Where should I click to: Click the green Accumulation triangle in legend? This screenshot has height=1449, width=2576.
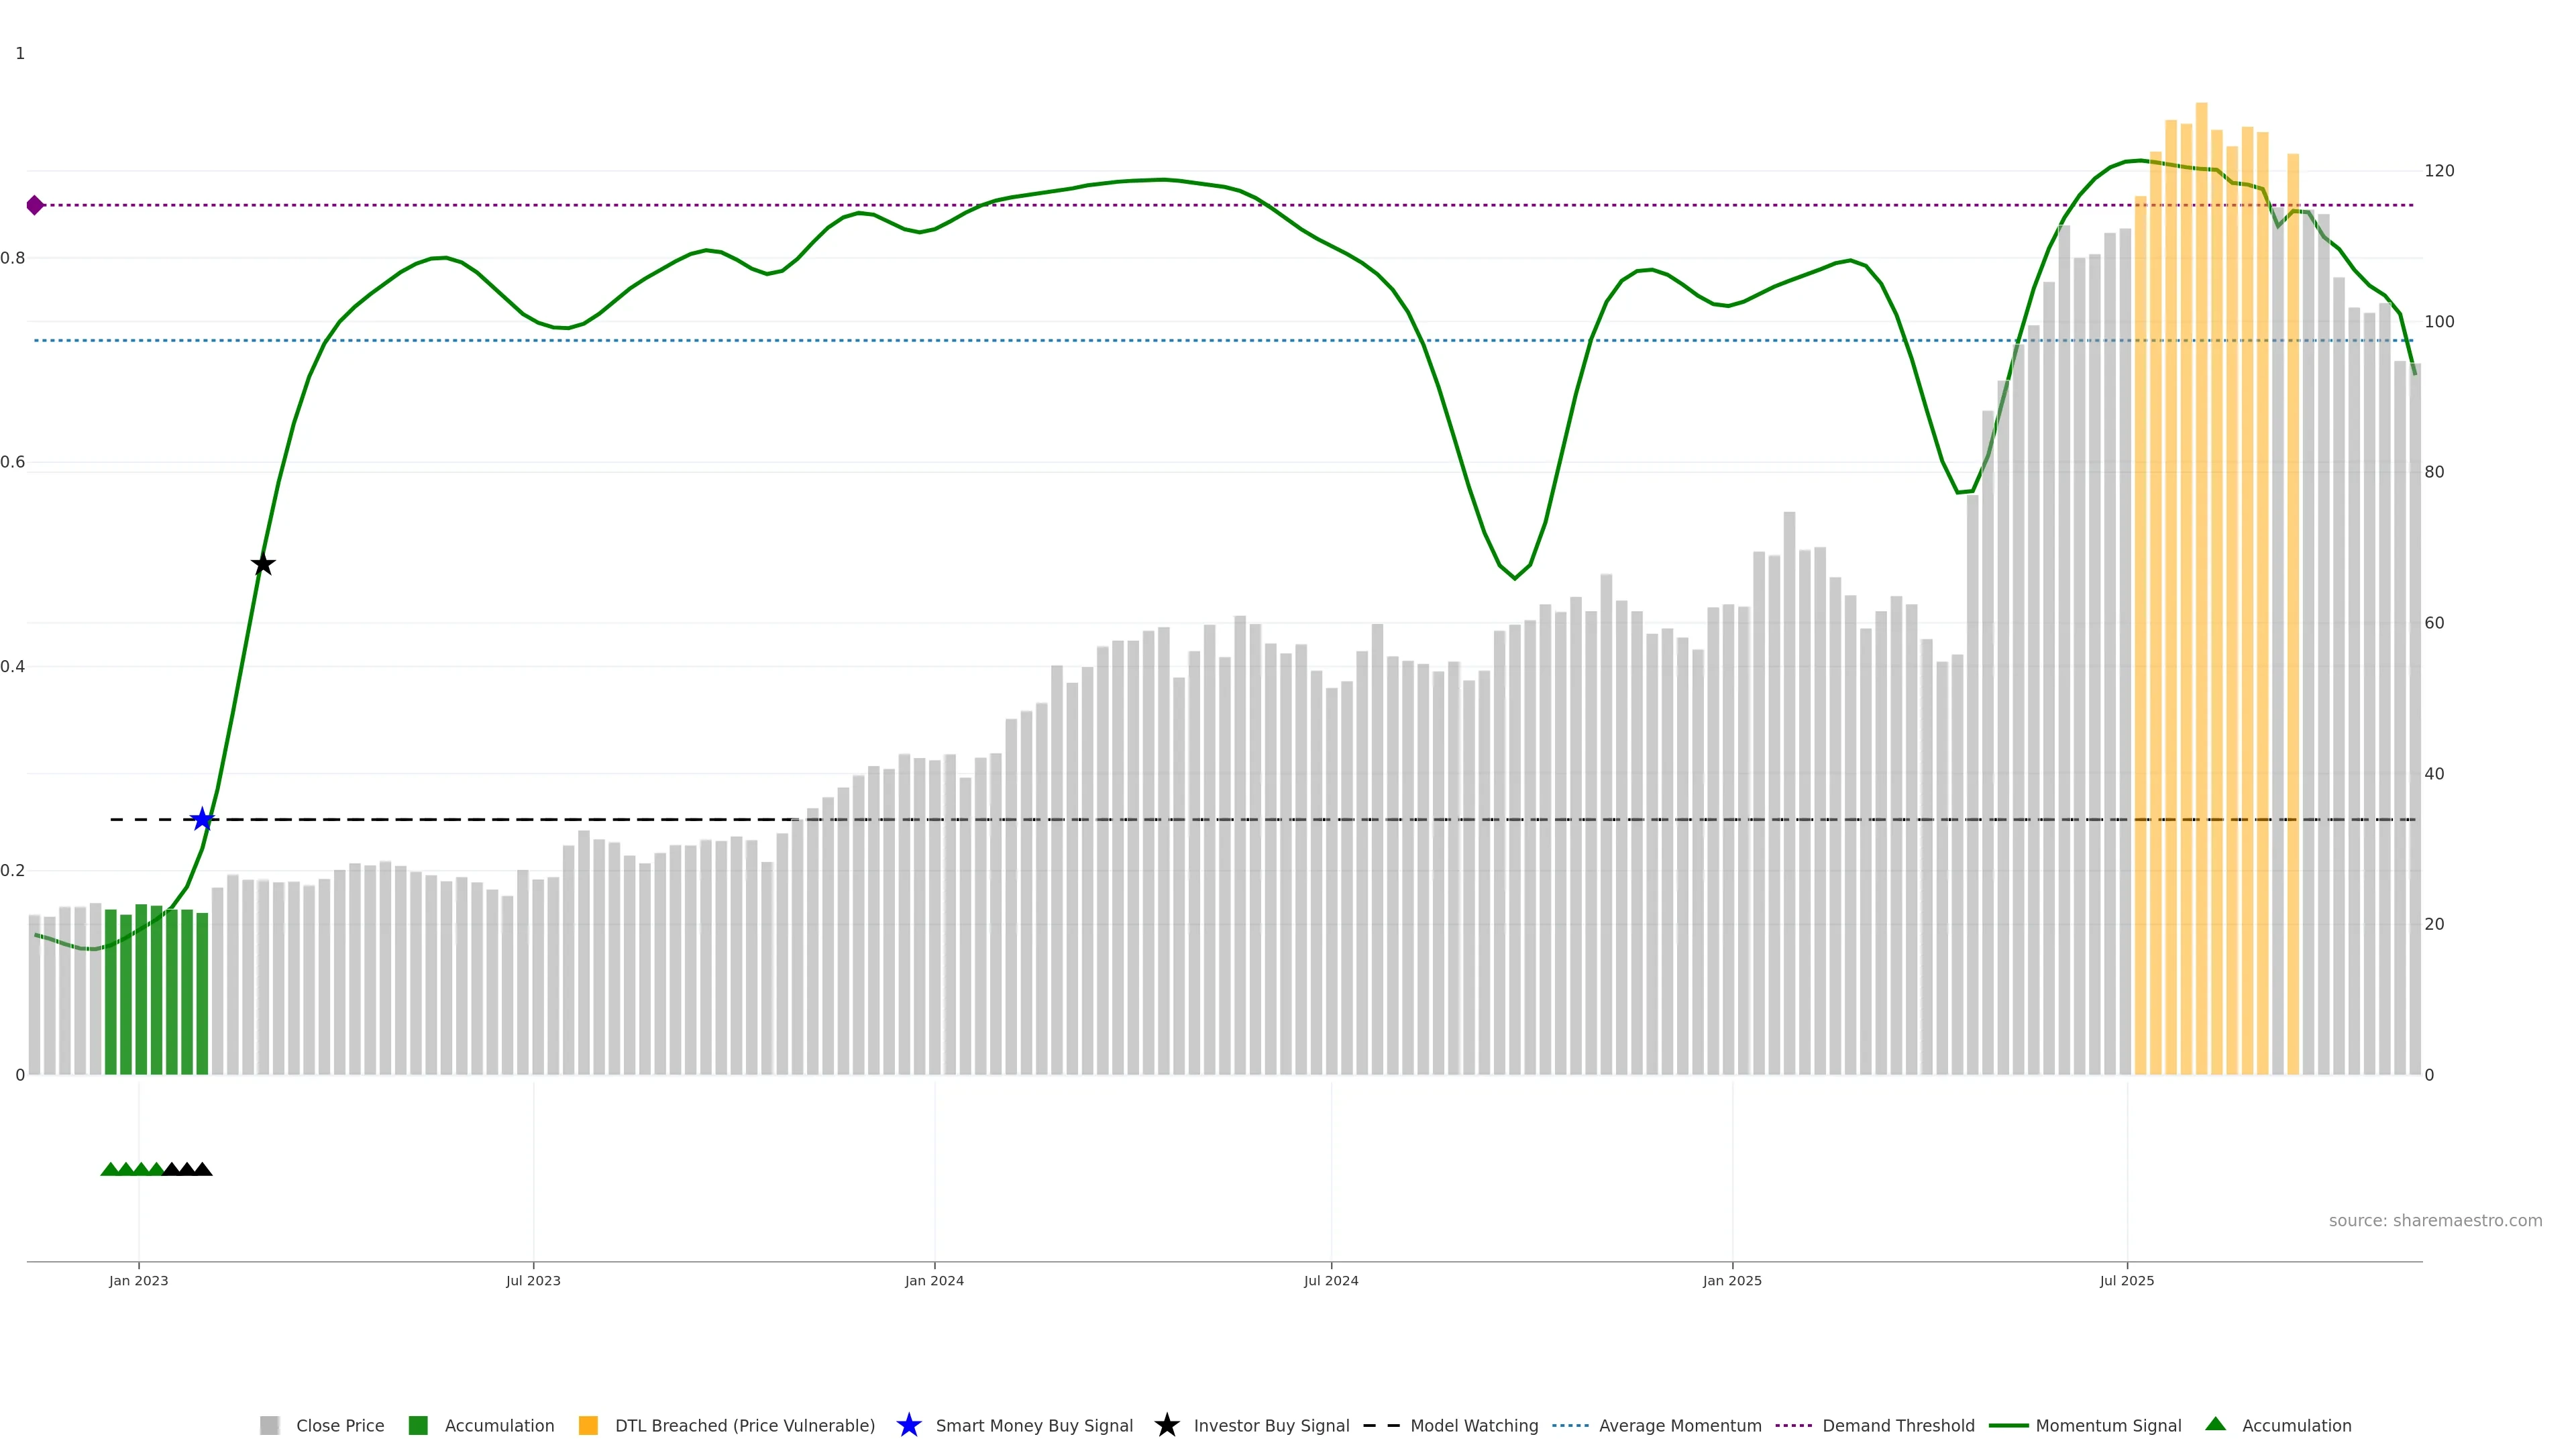2215,1424
